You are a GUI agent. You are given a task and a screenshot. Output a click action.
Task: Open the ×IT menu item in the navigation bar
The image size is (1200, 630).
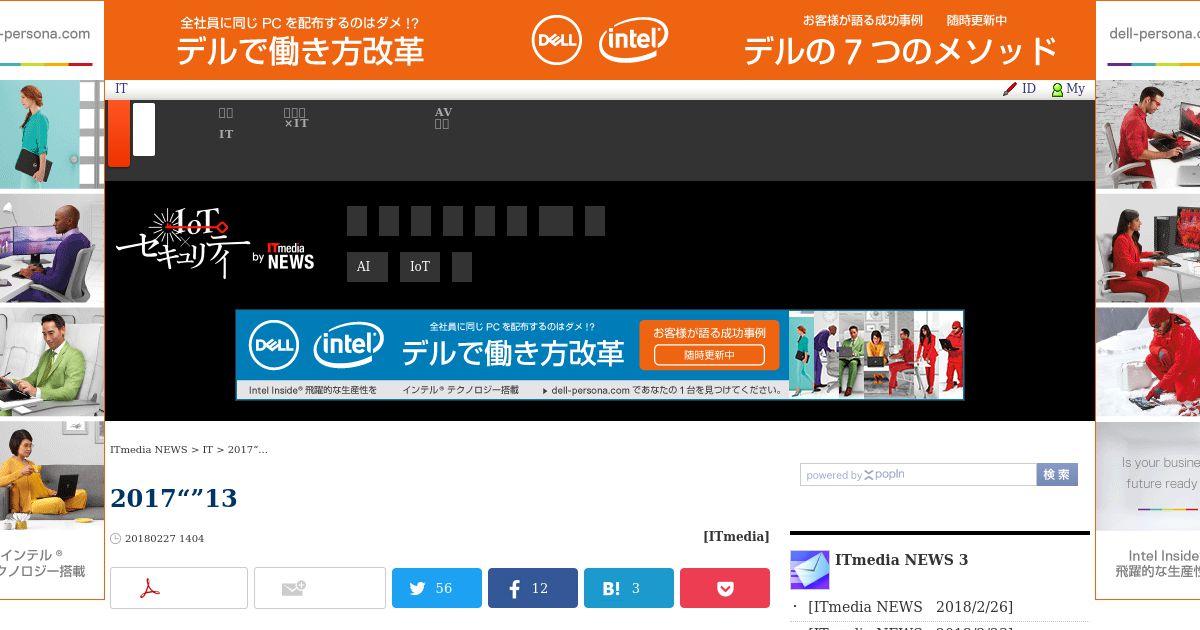tap(296, 118)
